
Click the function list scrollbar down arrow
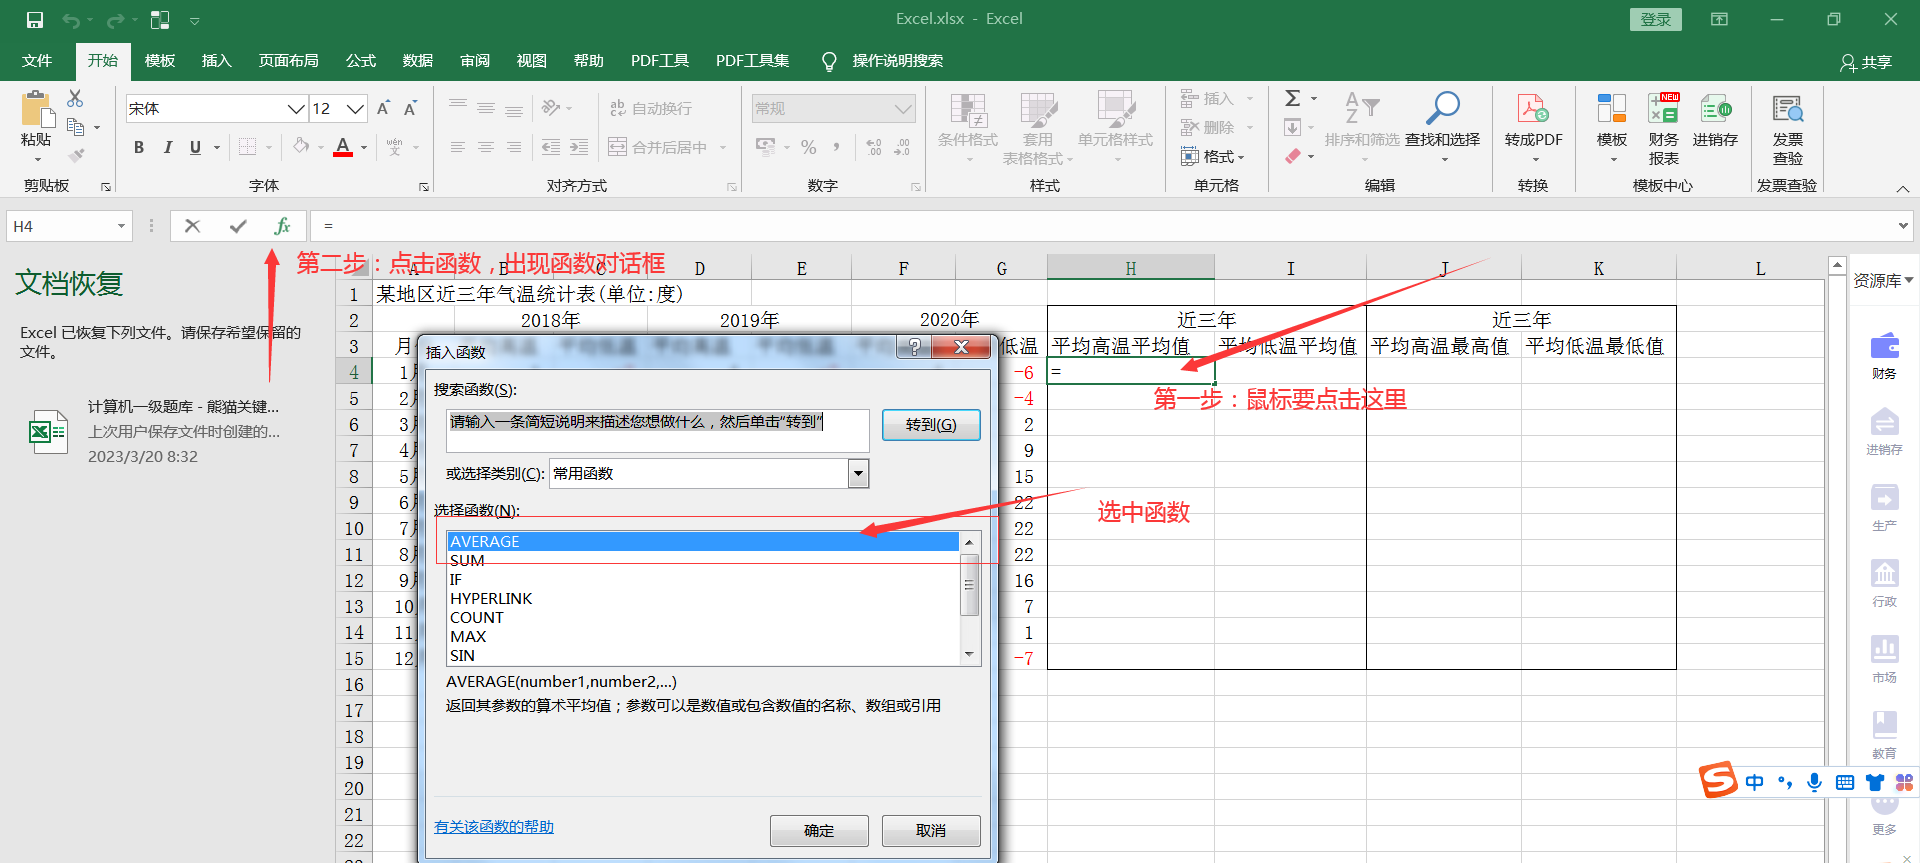click(969, 655)
